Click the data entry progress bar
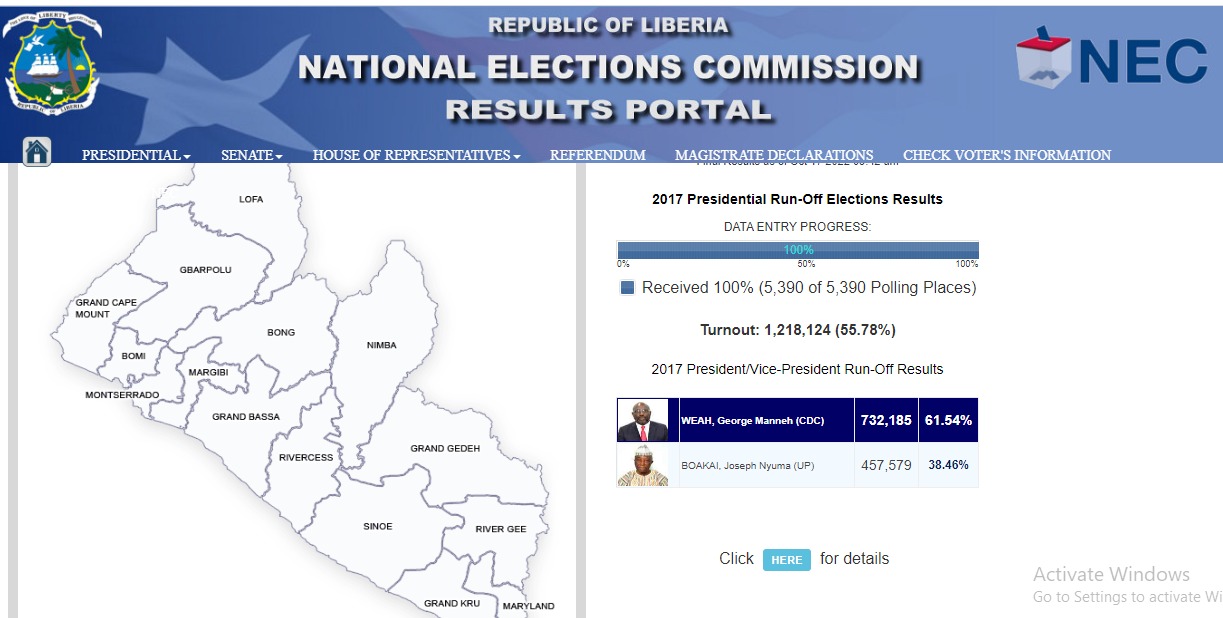The width and height of the screenshot is (1223, 618). [797, 250]
